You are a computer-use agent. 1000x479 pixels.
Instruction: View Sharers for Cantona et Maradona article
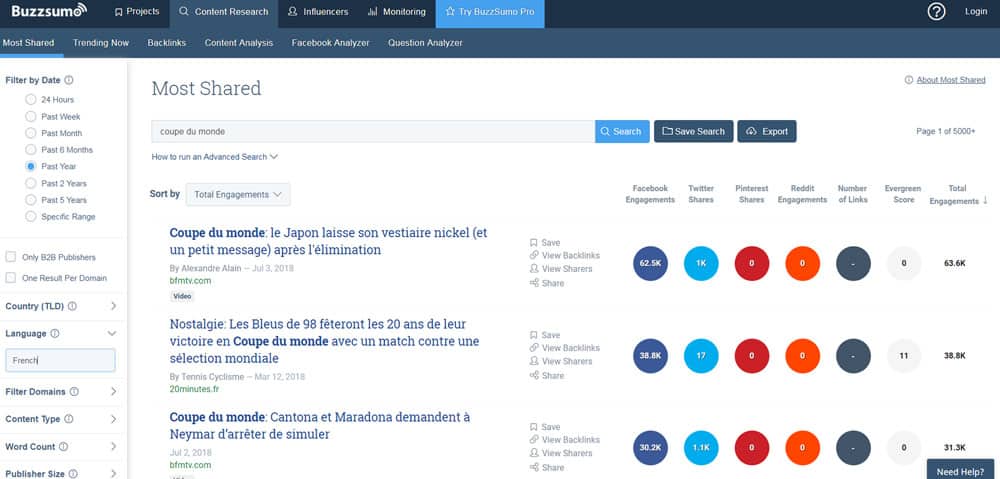coord(561,453)
